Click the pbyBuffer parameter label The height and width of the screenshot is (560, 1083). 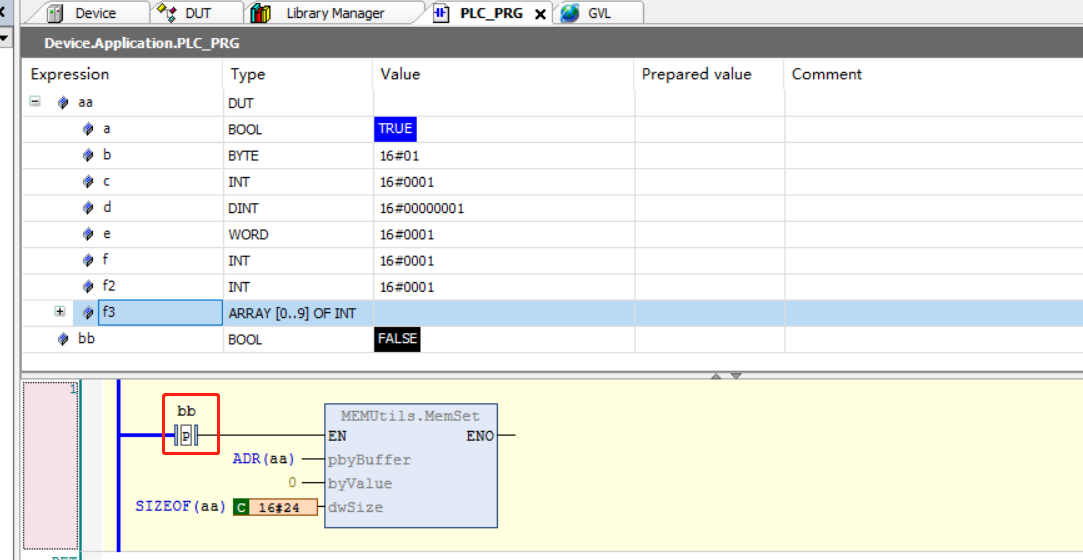point(369,460)
